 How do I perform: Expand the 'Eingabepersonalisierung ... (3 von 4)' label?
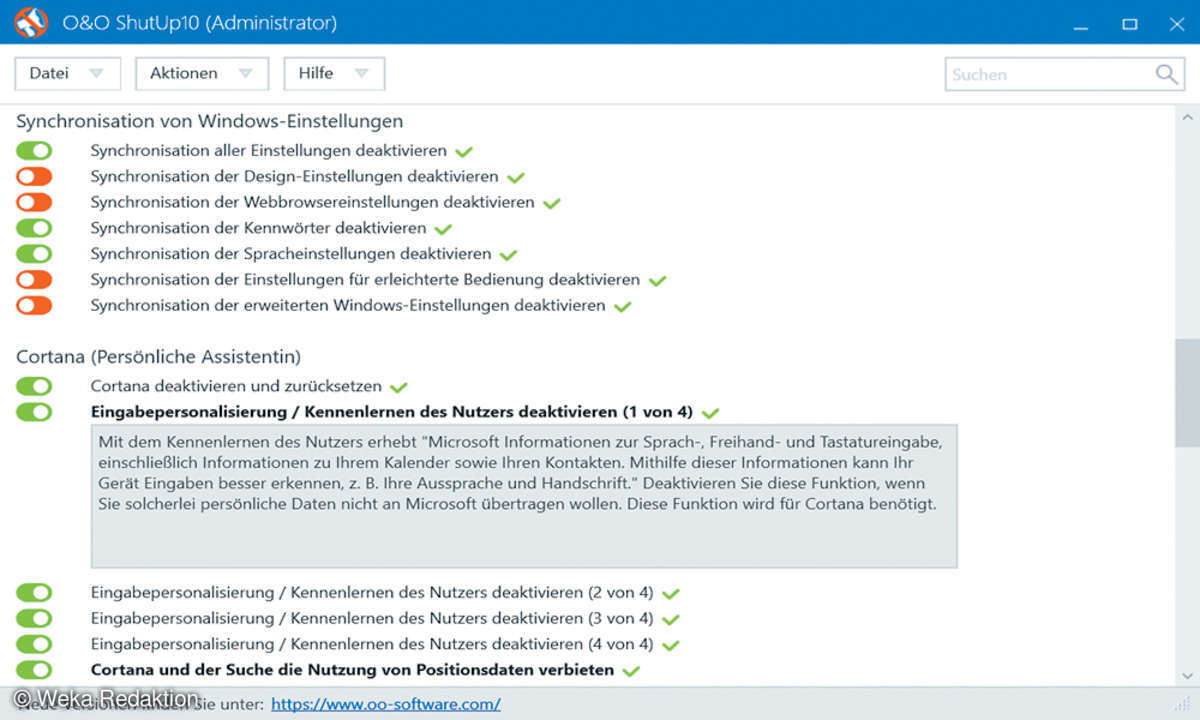pos(372,618)
